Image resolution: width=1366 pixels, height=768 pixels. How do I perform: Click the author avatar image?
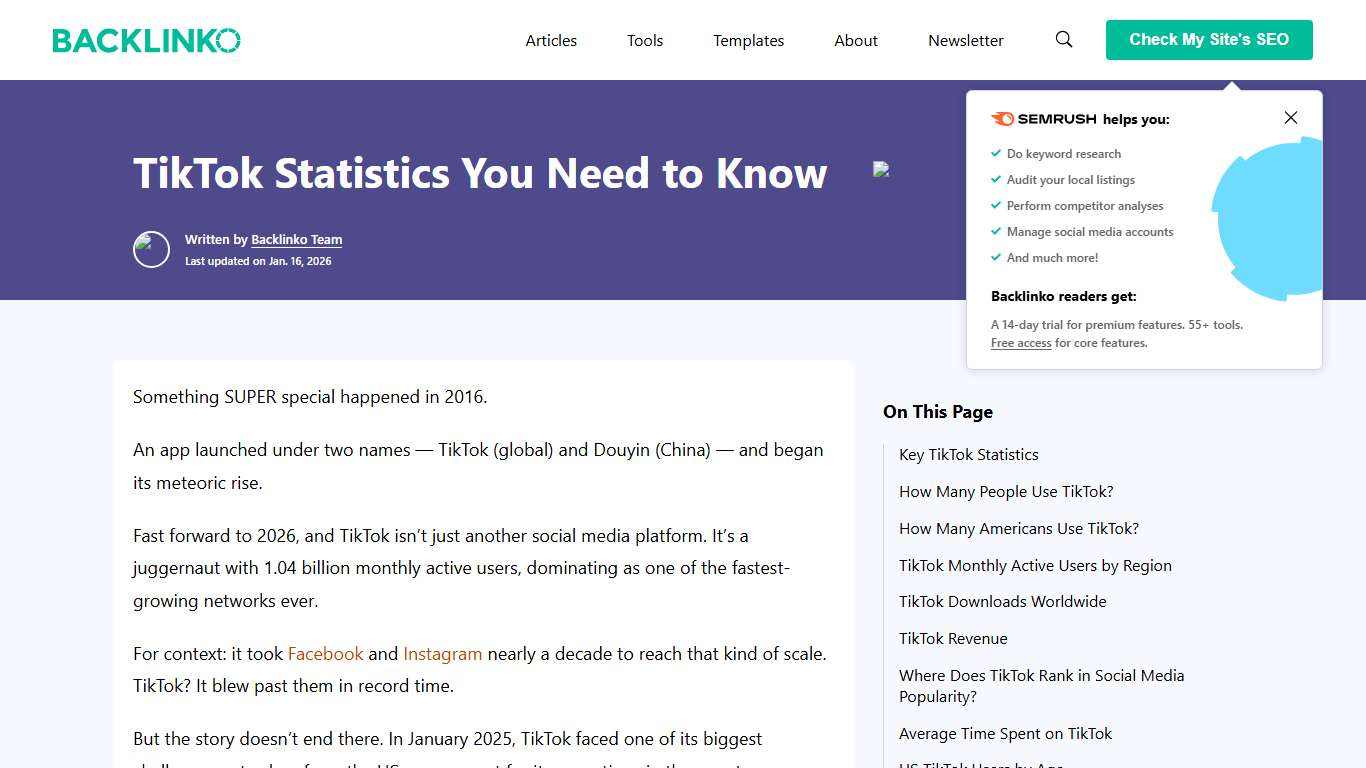[x=151, y=249]
